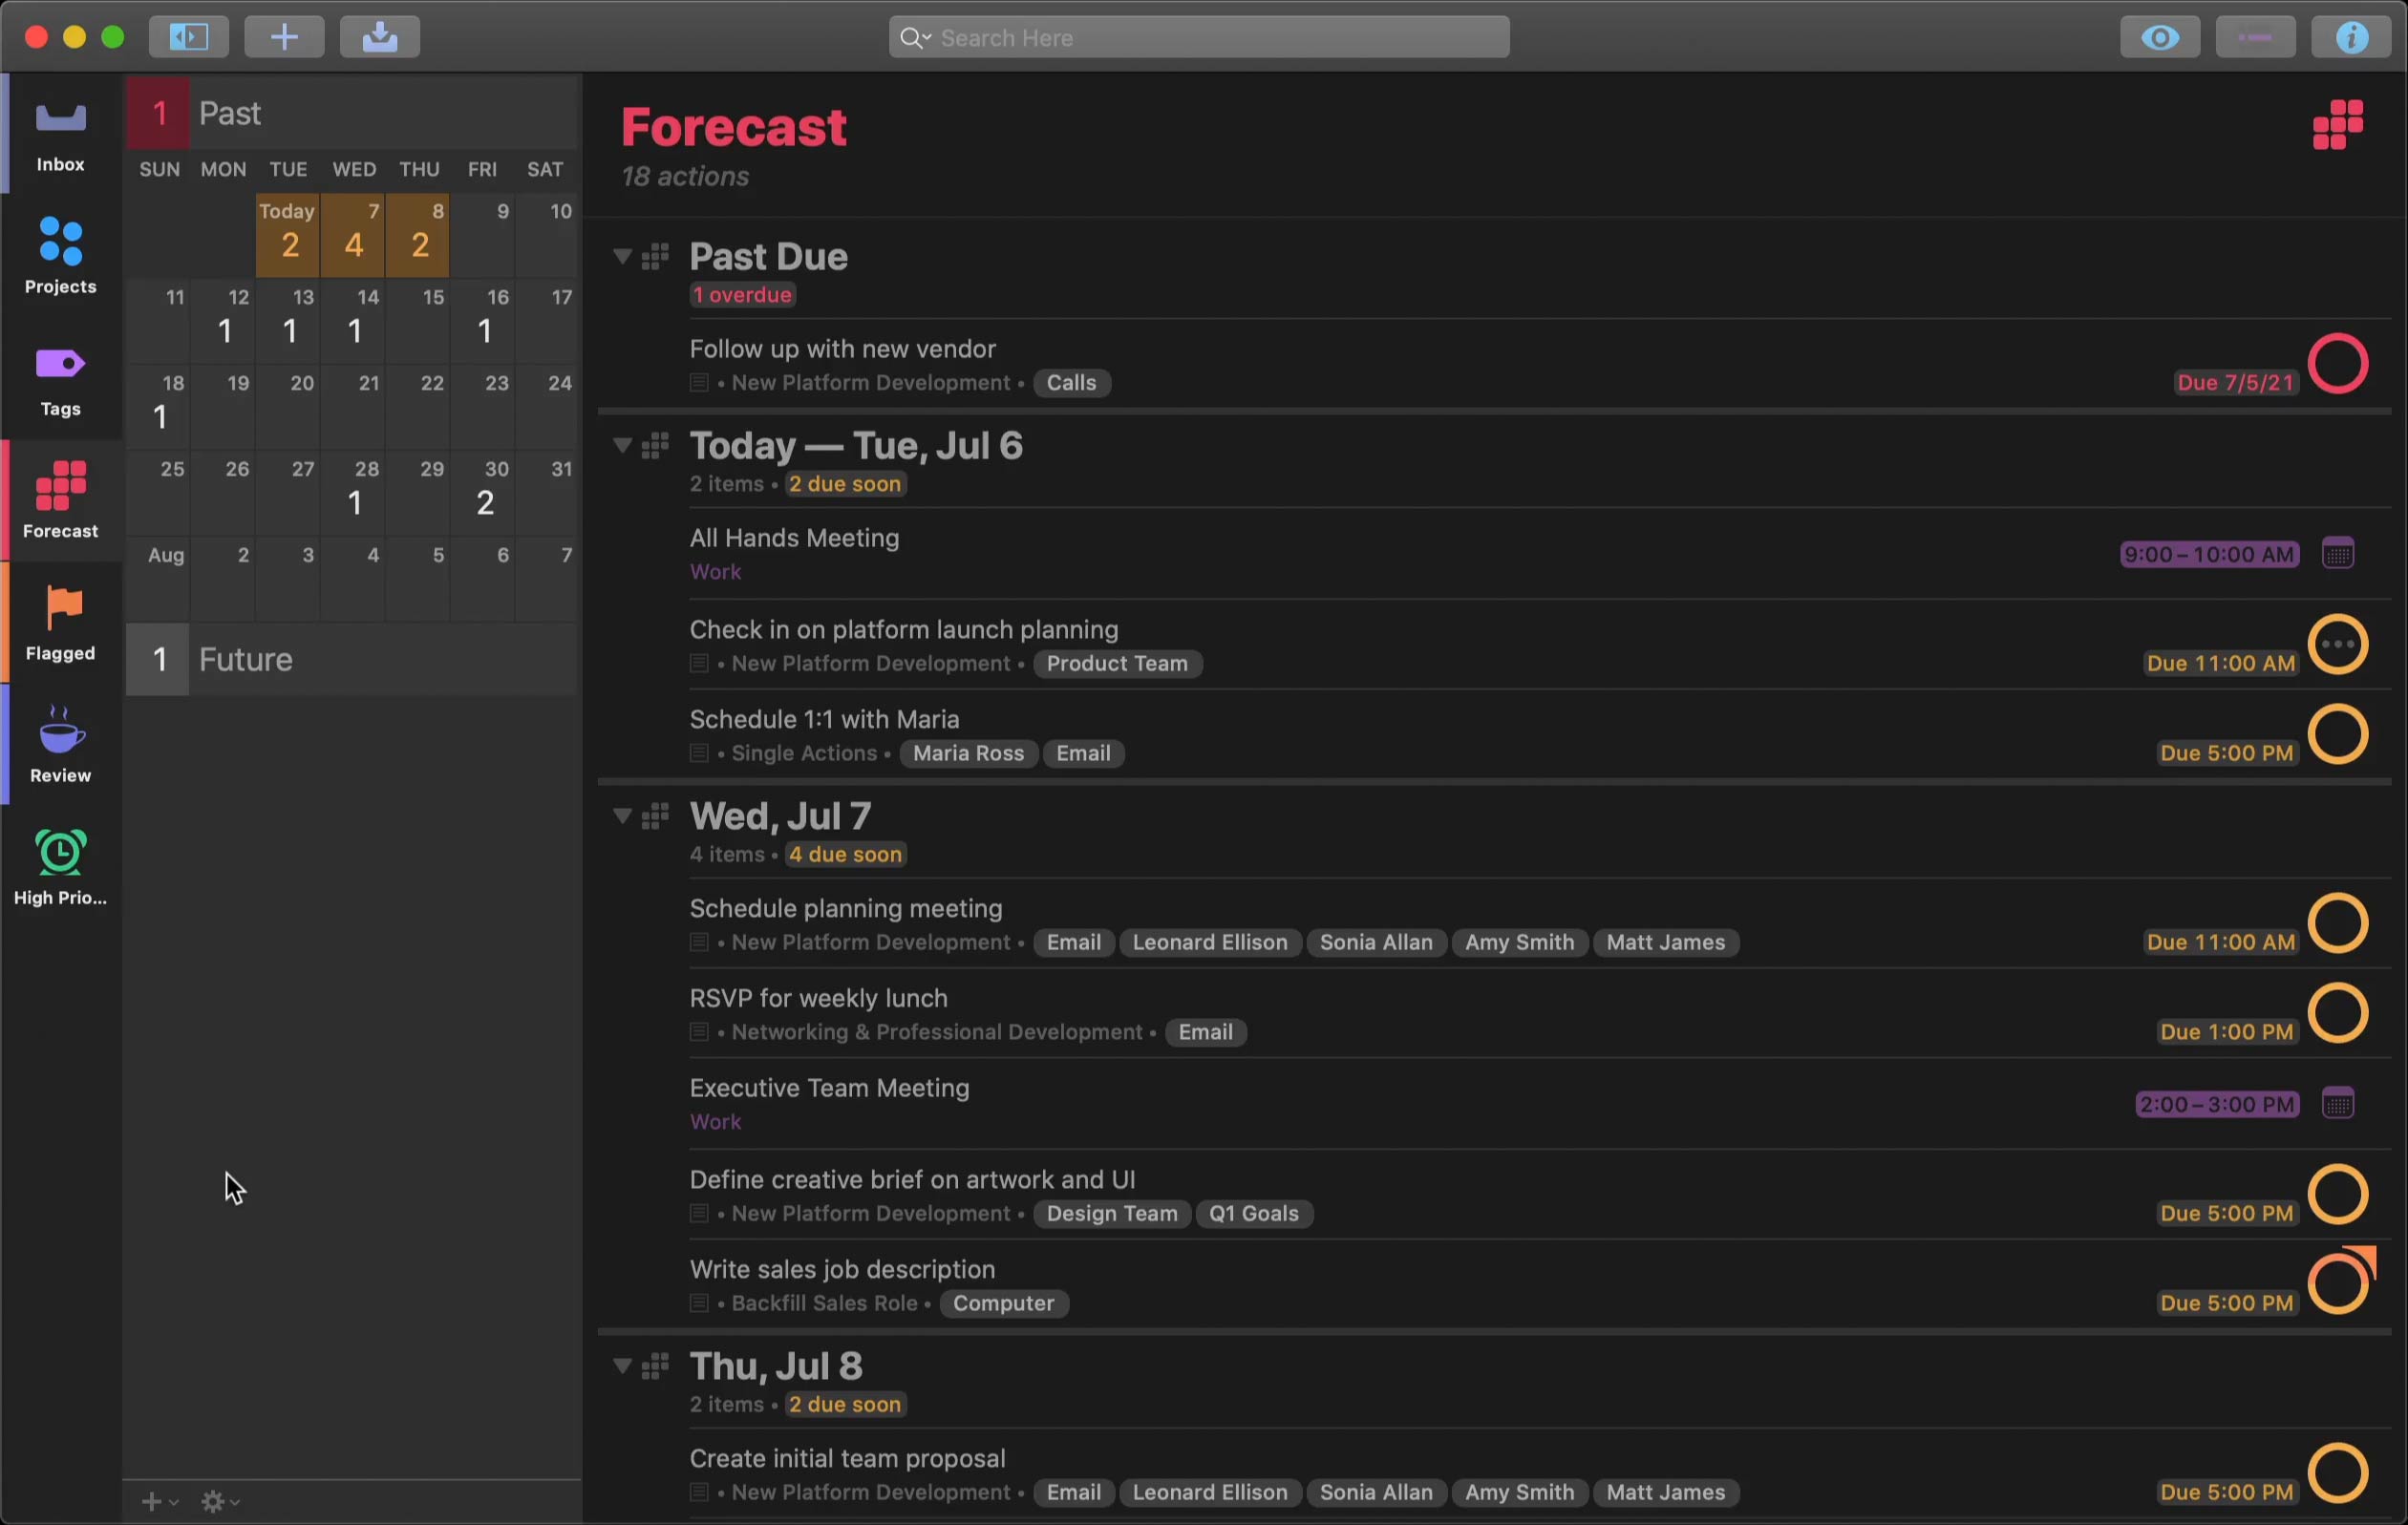
Task: Check off 'Schedule 1:1 with Maria'
Action: point(2337,734)
